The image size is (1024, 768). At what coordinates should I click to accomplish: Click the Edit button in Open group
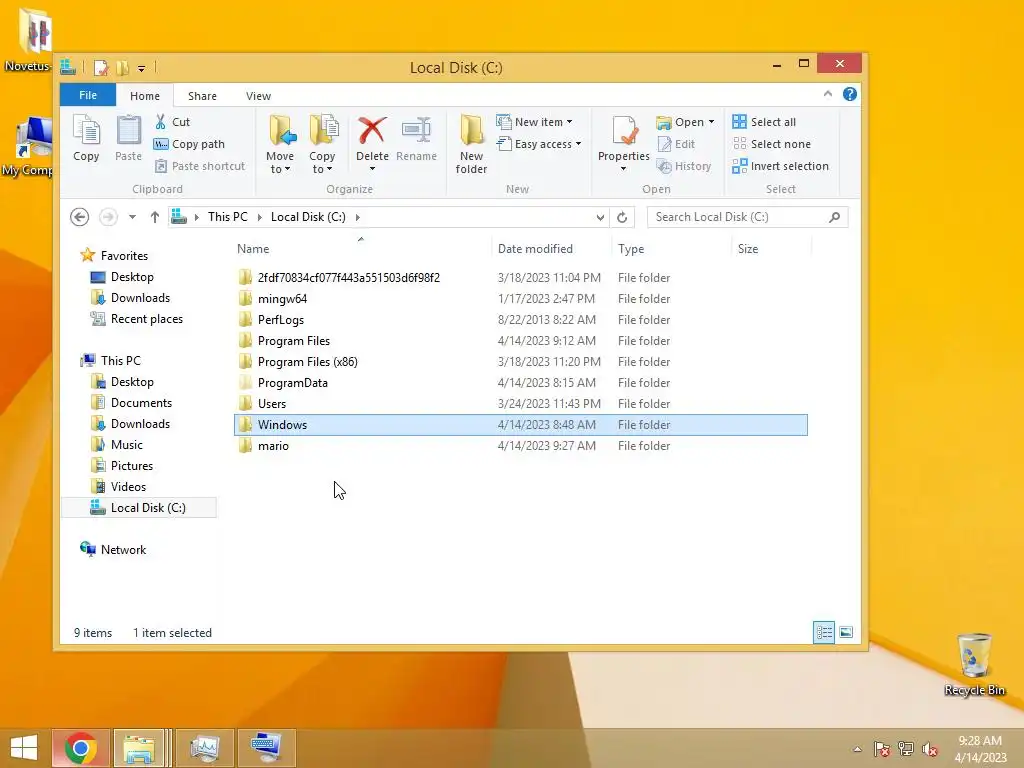(x=676, y=144)
